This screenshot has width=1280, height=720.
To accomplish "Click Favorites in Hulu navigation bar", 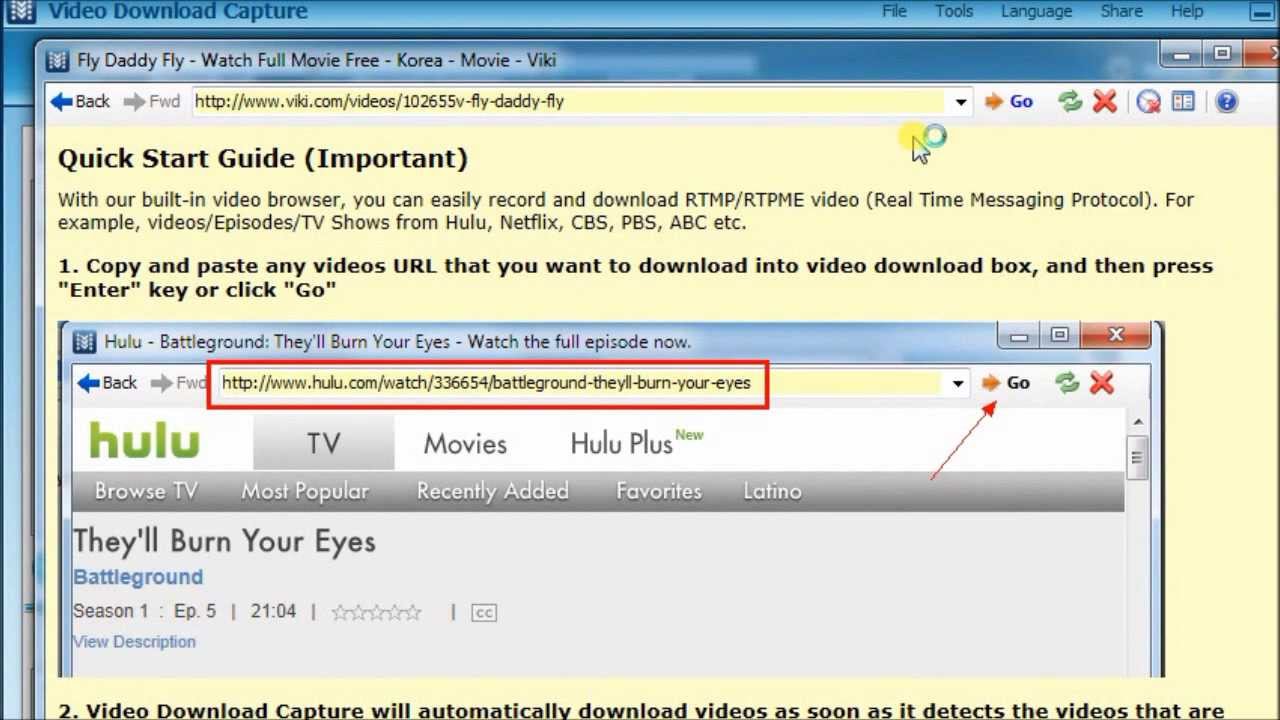I will (x=659, y=491).
